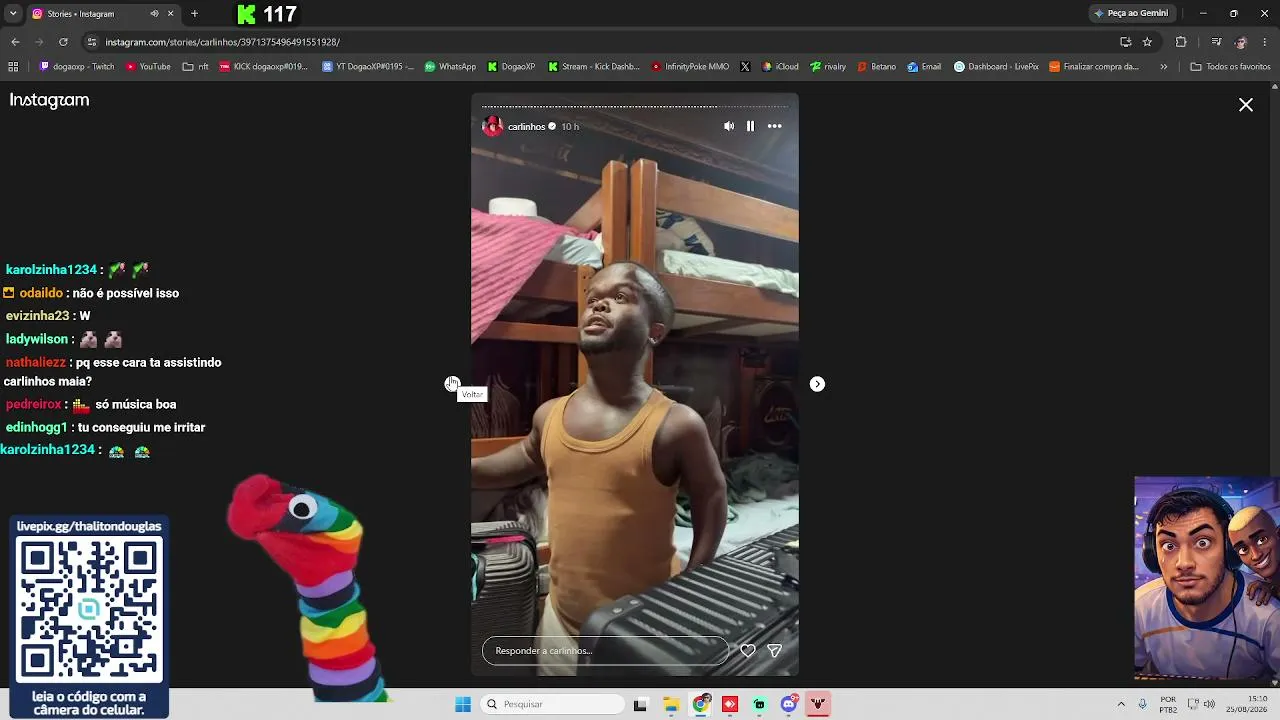1280x720 pixels.
Task: Open a new browser tab
Action: pos(194,14)
